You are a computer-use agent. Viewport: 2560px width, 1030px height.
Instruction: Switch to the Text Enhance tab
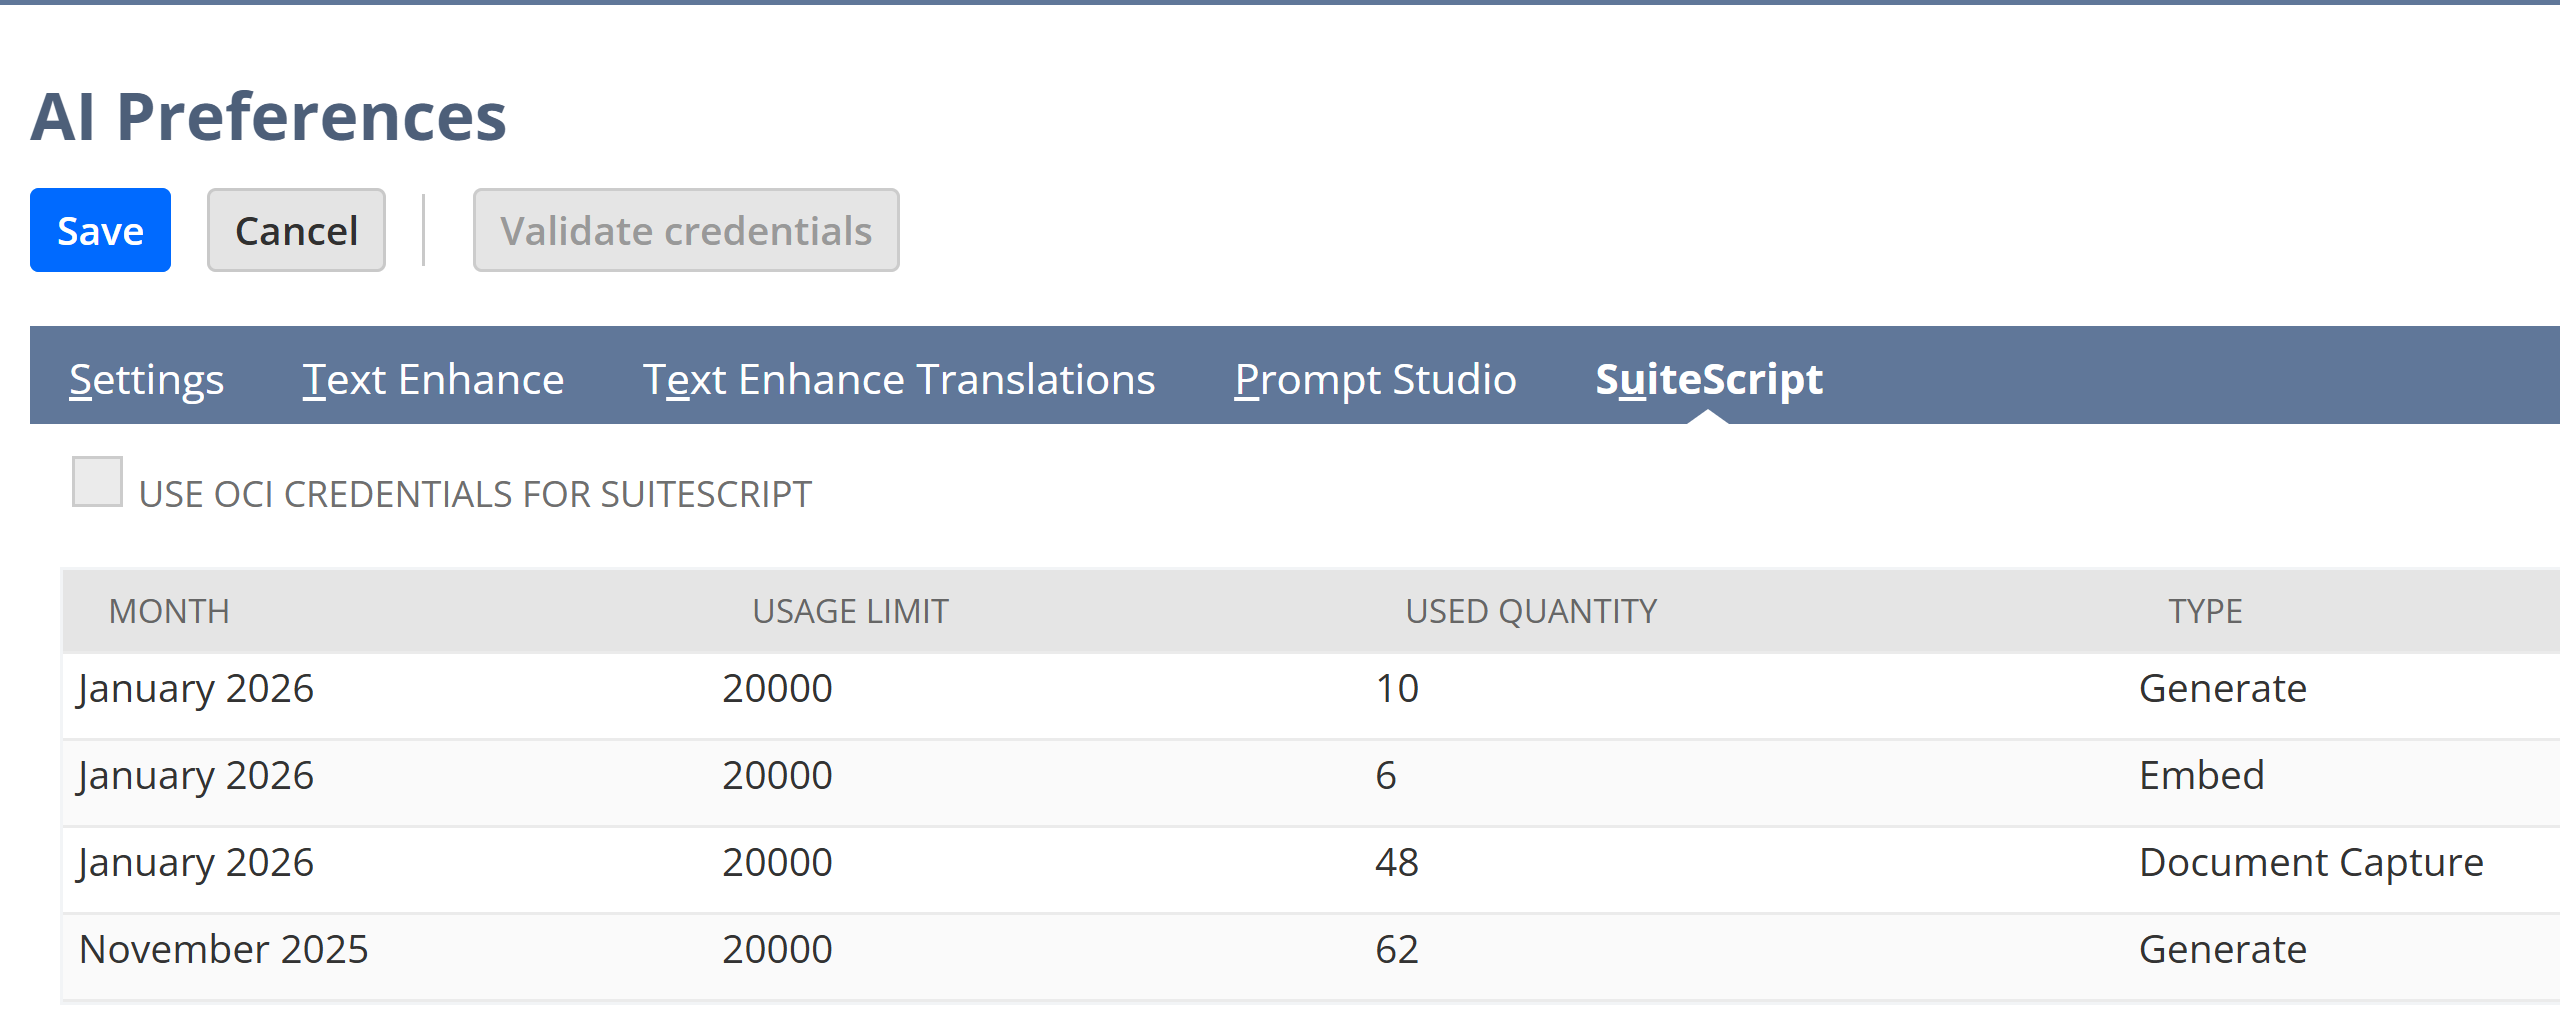[x=433, y=380]
